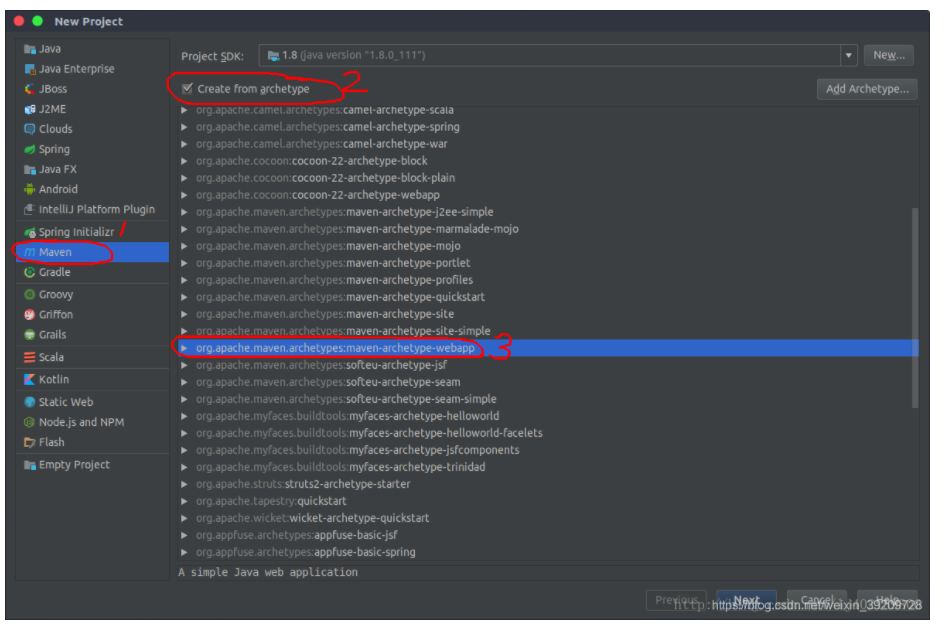Select Static Web project type label
The image size is (945, 640).
coord(66,403)
